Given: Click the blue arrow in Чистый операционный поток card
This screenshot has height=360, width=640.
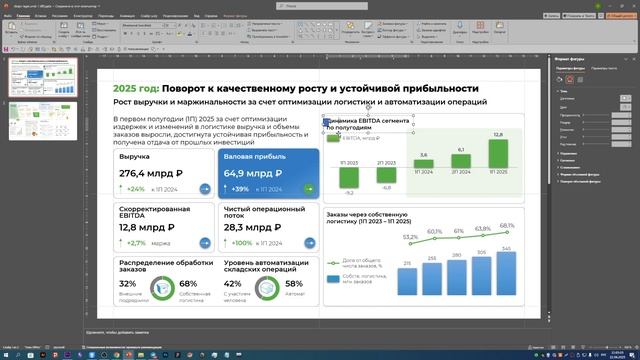Looking at the screenshot, I should pyautogui.click(x=310, y=243).
